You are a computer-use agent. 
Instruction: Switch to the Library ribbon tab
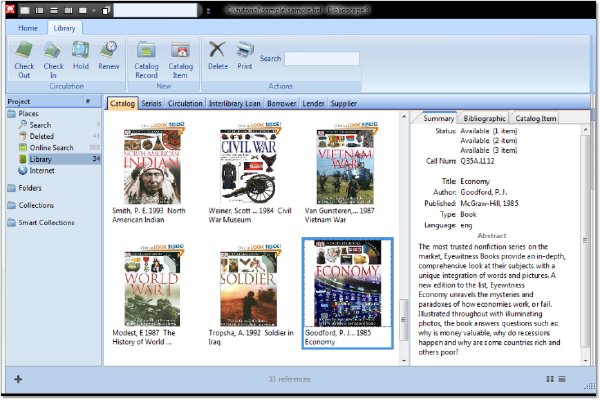point(64,28)
